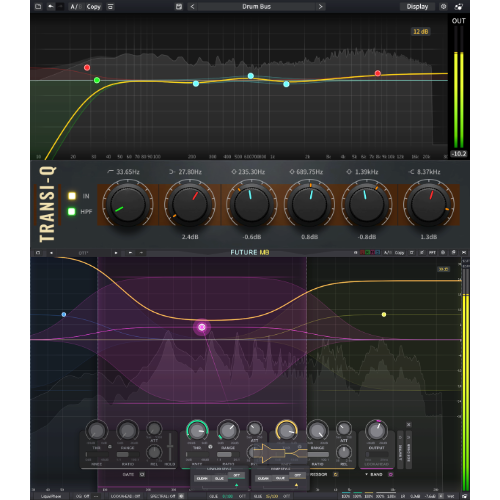This screenshot has height=500, width=500.
Task: Toggle the magenta BAND enable switch
Action: 390,474
